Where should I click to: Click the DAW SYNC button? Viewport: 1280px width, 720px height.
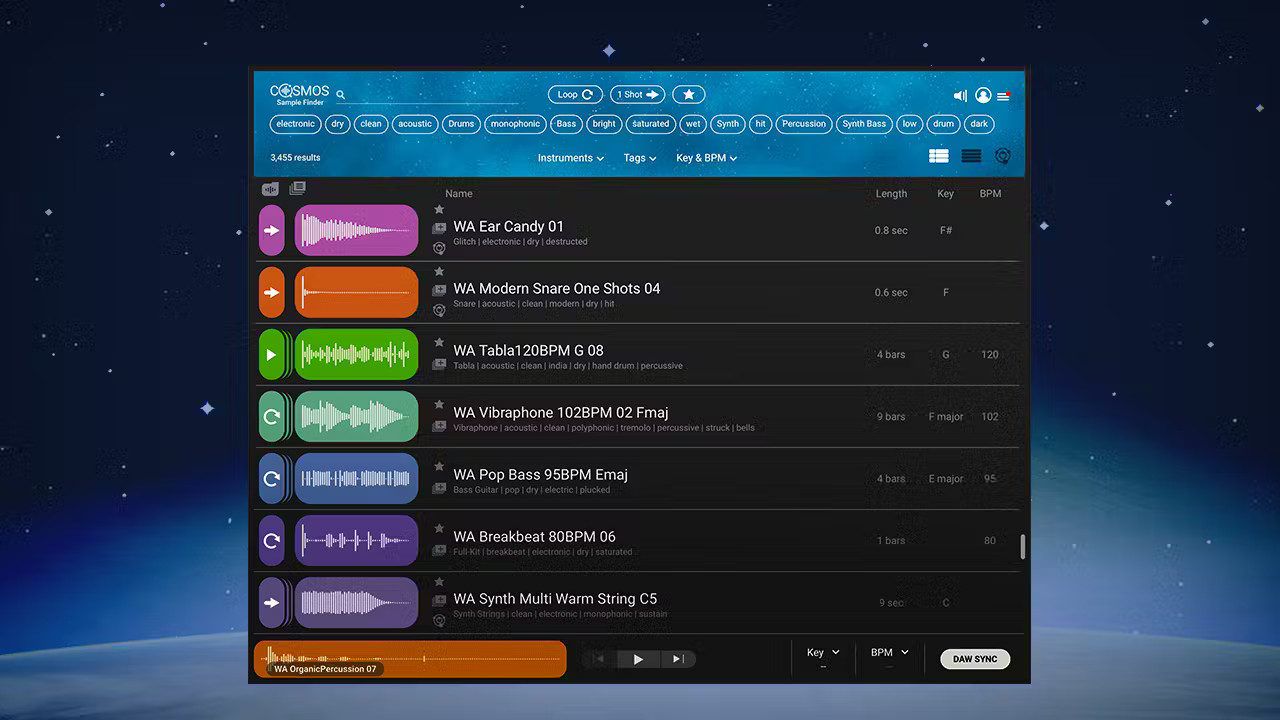(975, 659)
